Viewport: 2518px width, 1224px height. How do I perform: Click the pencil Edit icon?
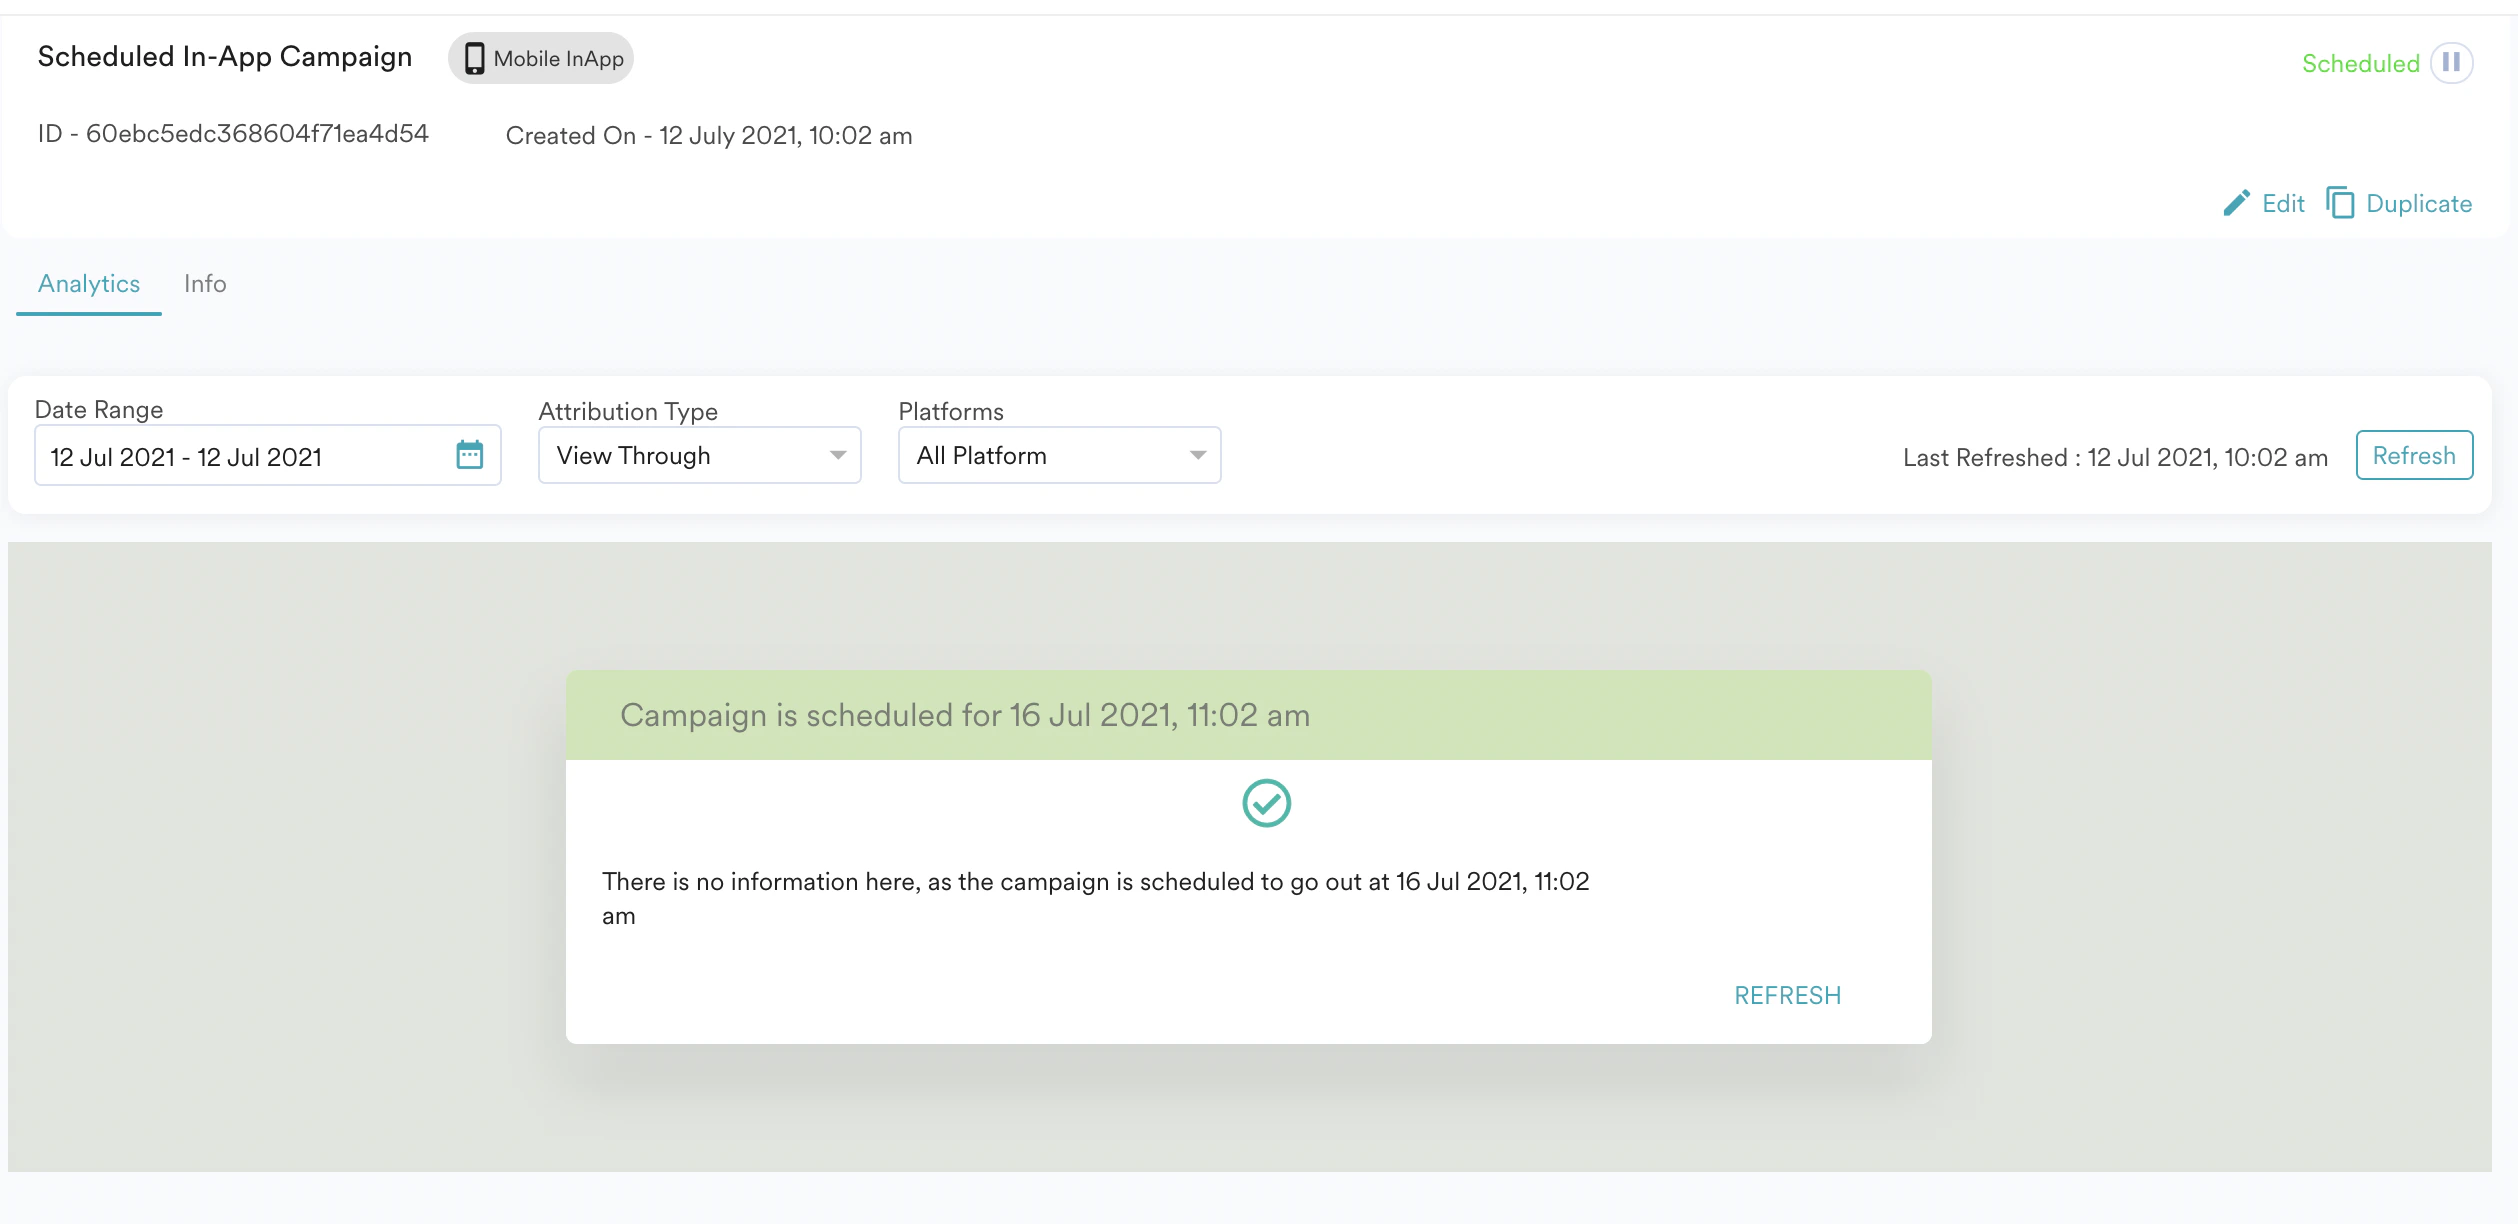(x=2236, y=203)
